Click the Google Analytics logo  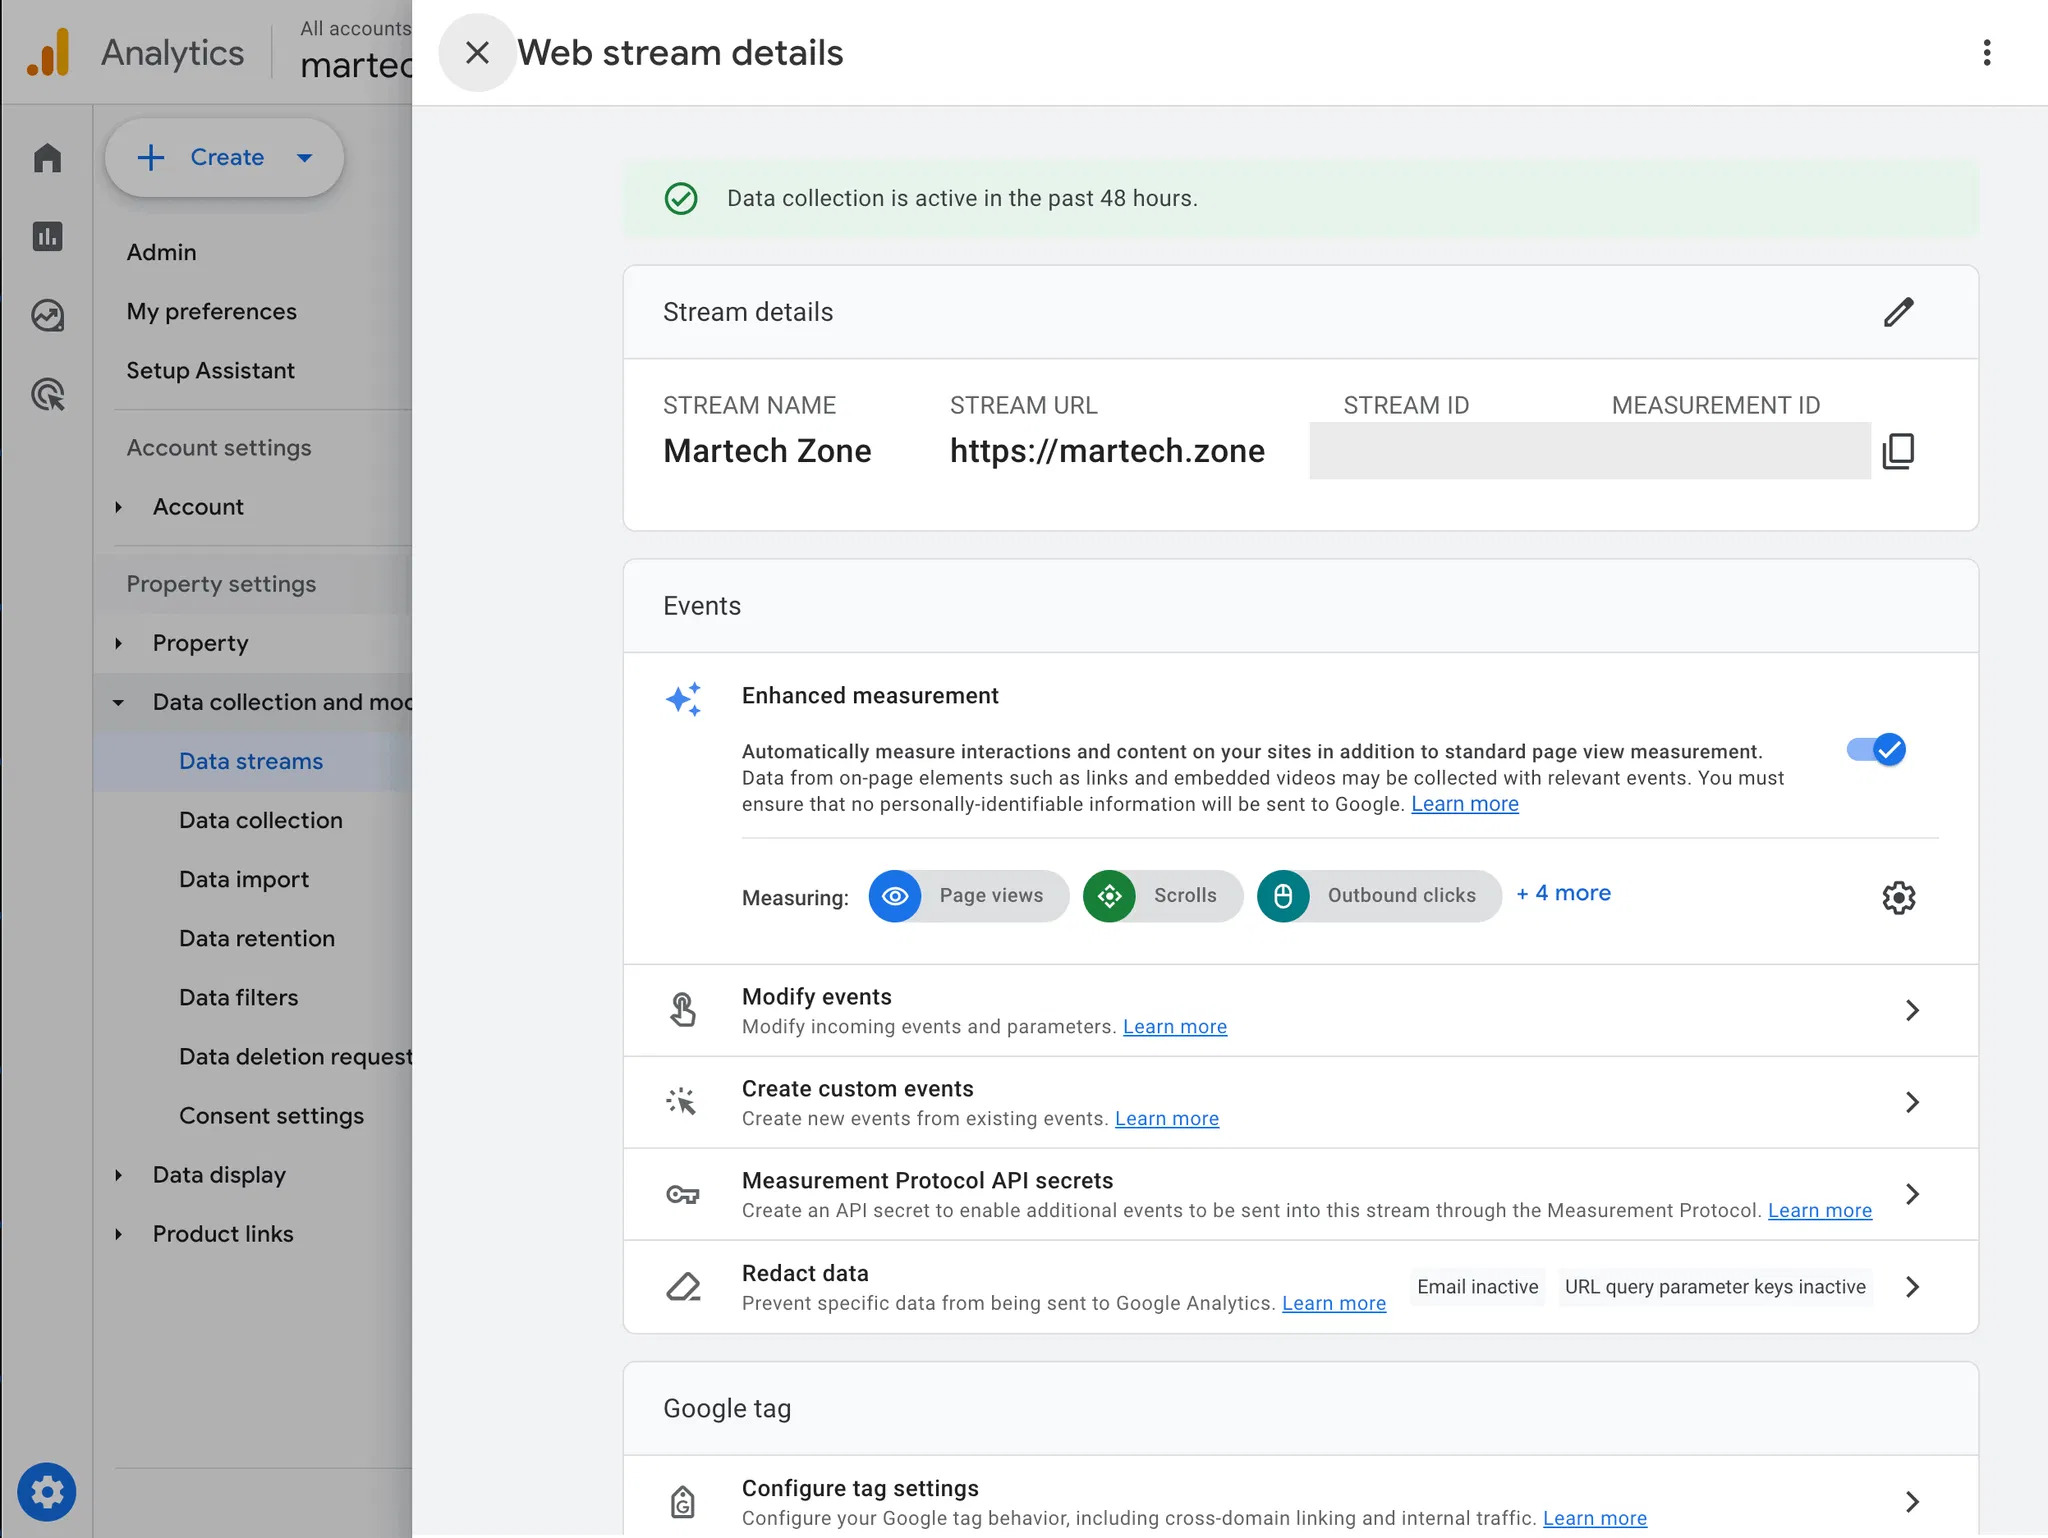point(48,53)
